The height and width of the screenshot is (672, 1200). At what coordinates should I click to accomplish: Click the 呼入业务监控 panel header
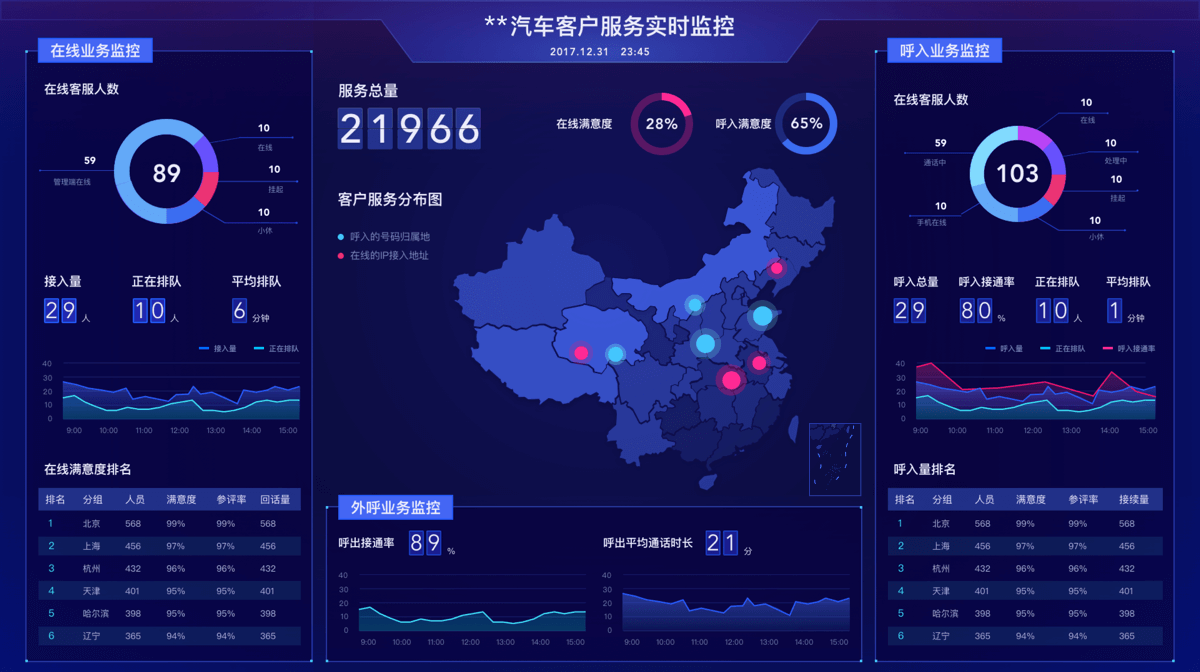click(x=944, y=50)
